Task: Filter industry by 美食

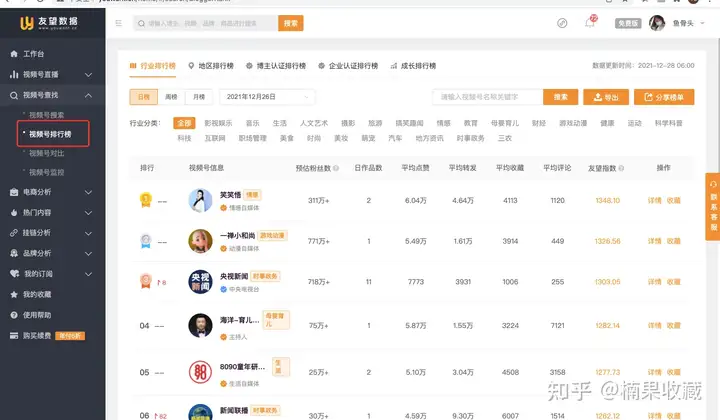Action: pyautogui.click(x=287, y=138)
